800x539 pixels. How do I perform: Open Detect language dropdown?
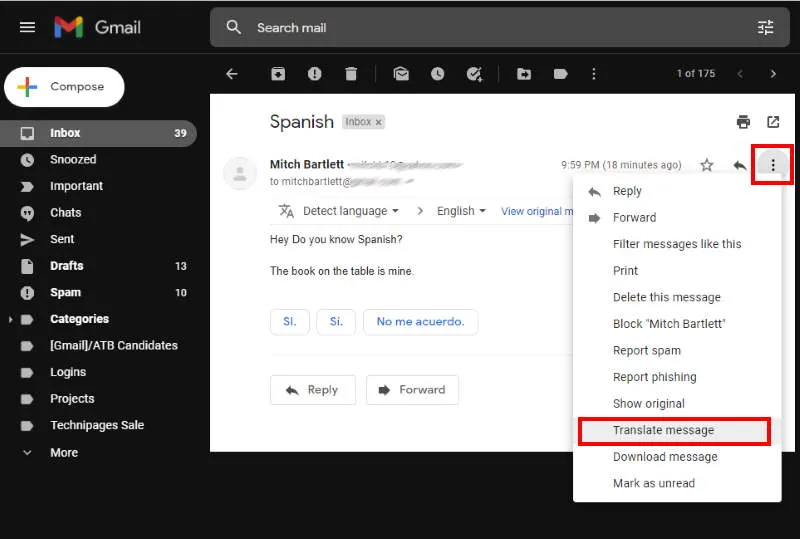point(351,211)
